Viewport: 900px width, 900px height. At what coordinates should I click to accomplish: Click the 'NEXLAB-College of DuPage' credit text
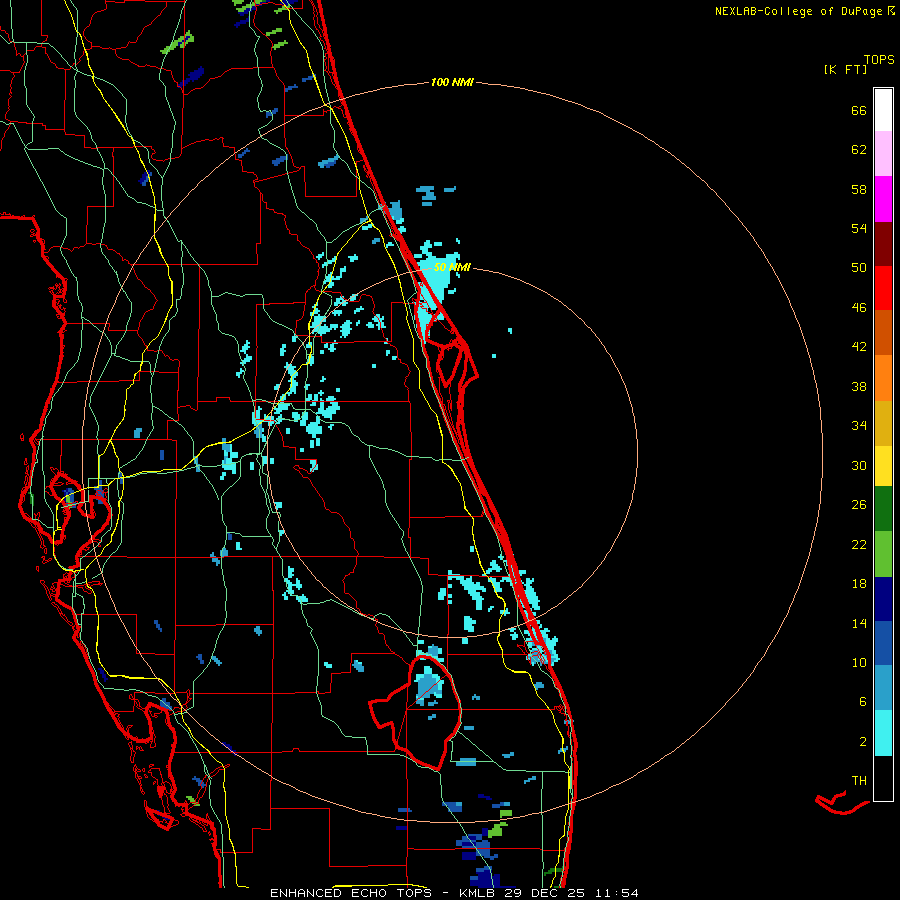pos(799,11)
